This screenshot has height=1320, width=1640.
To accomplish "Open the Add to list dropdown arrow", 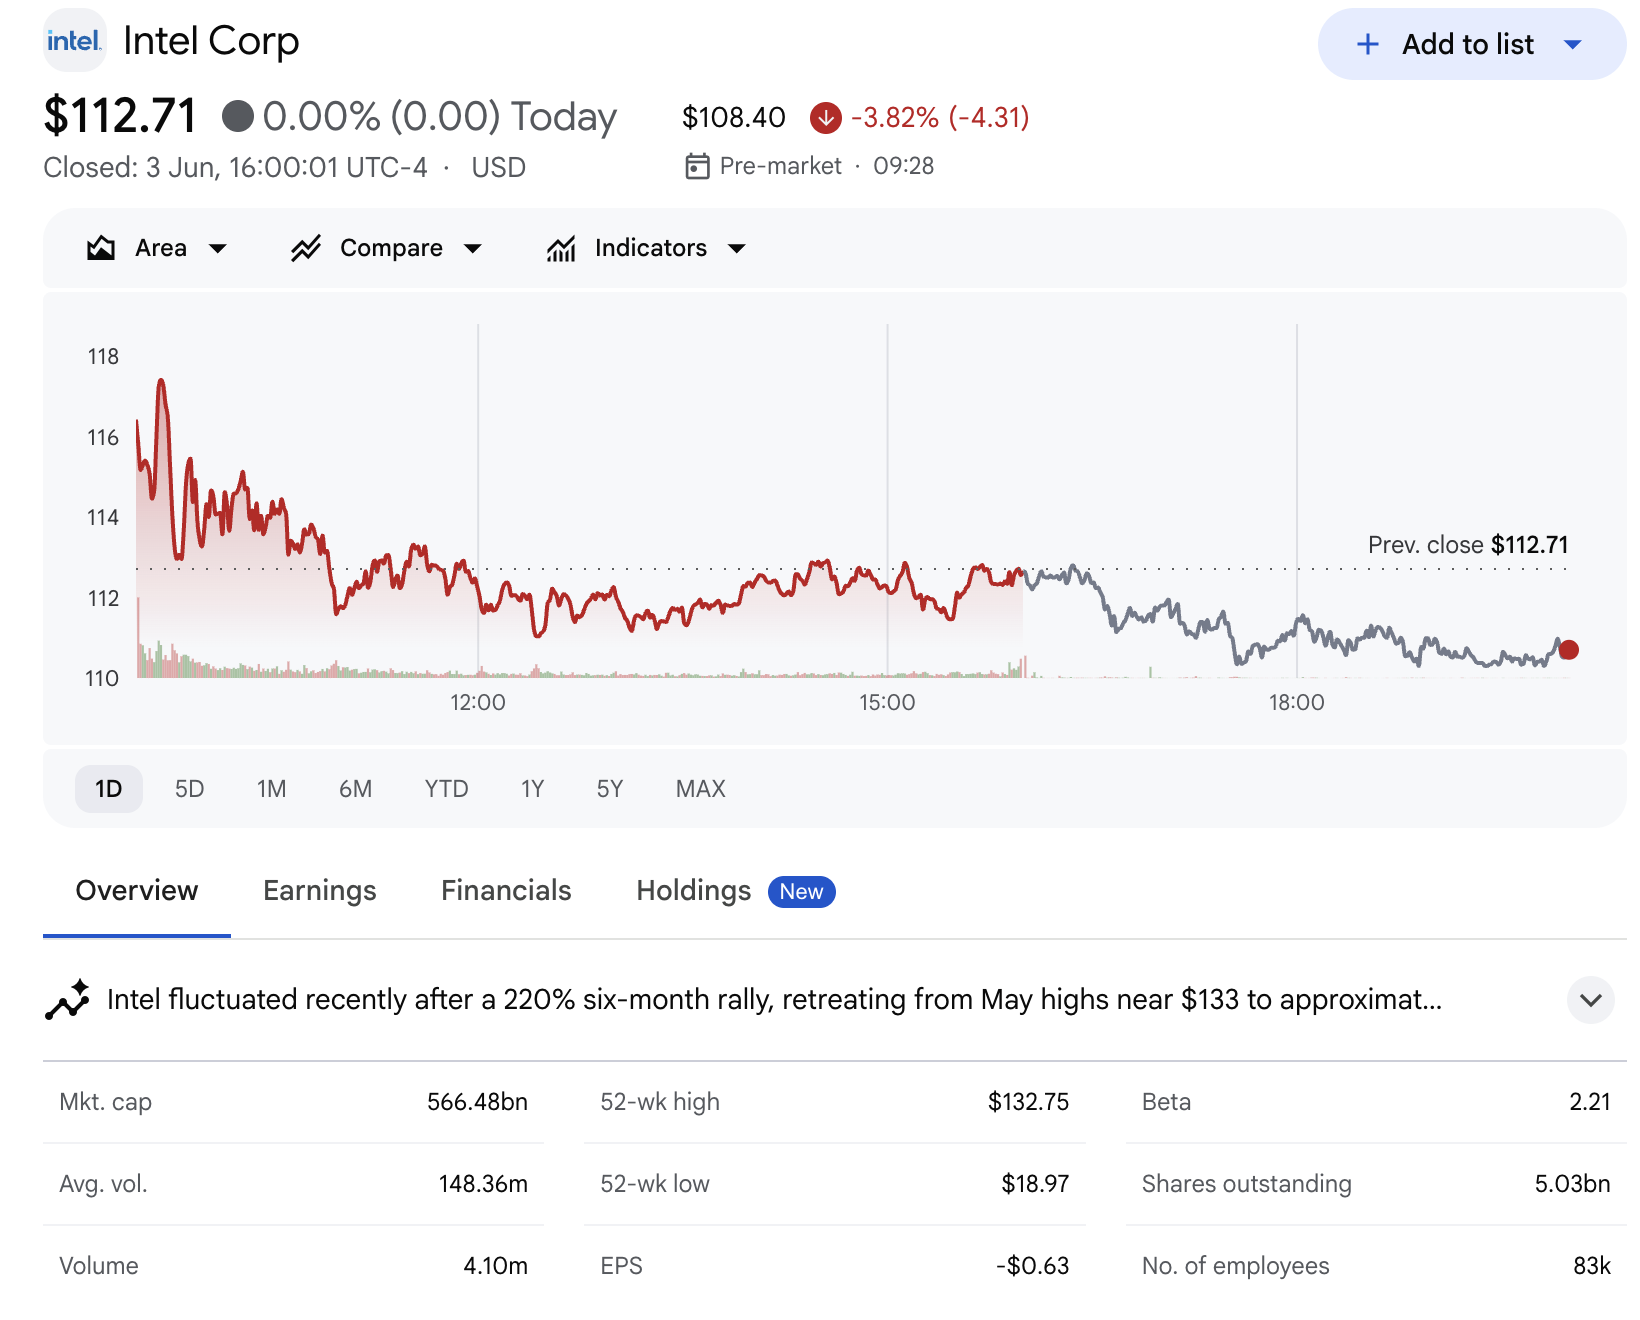I will coord(1573,44).
